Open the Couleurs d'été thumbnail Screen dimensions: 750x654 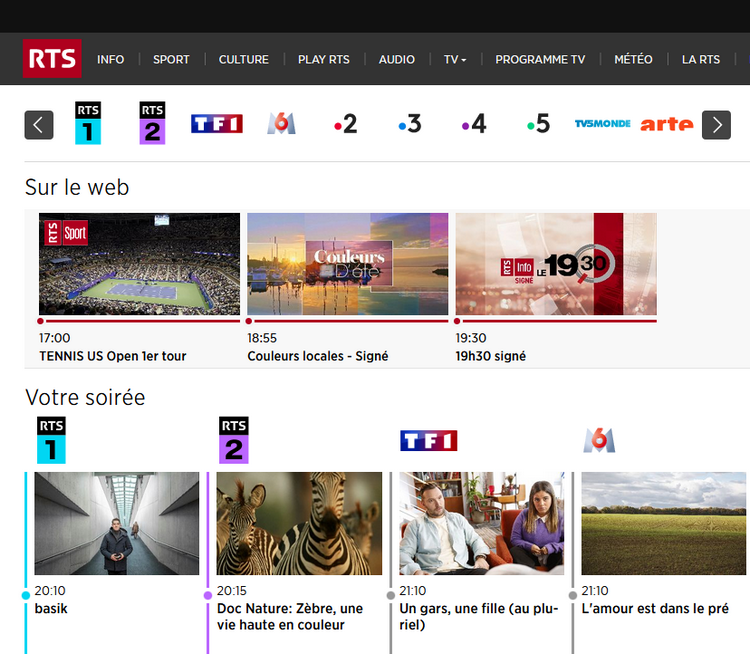click(x=348, y=264)
